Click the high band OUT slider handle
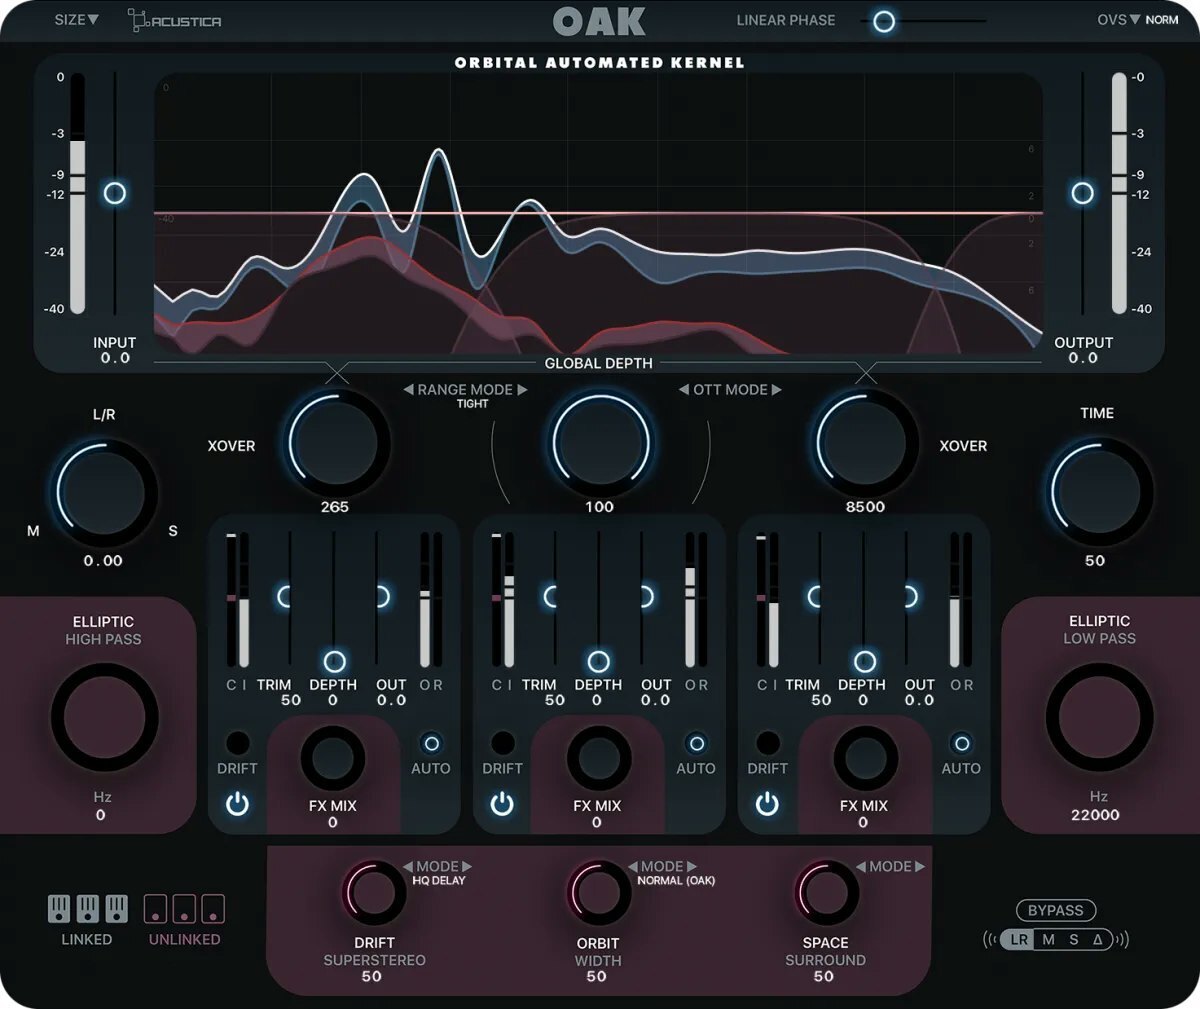This screenshot has width=1200, height=1009. (x=910, y=597)
